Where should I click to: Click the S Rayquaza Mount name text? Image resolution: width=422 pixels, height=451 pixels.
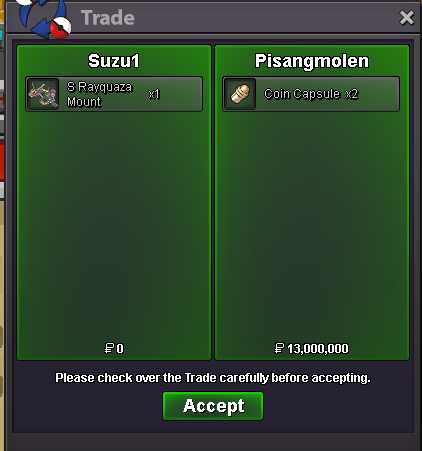pos(99,94)
